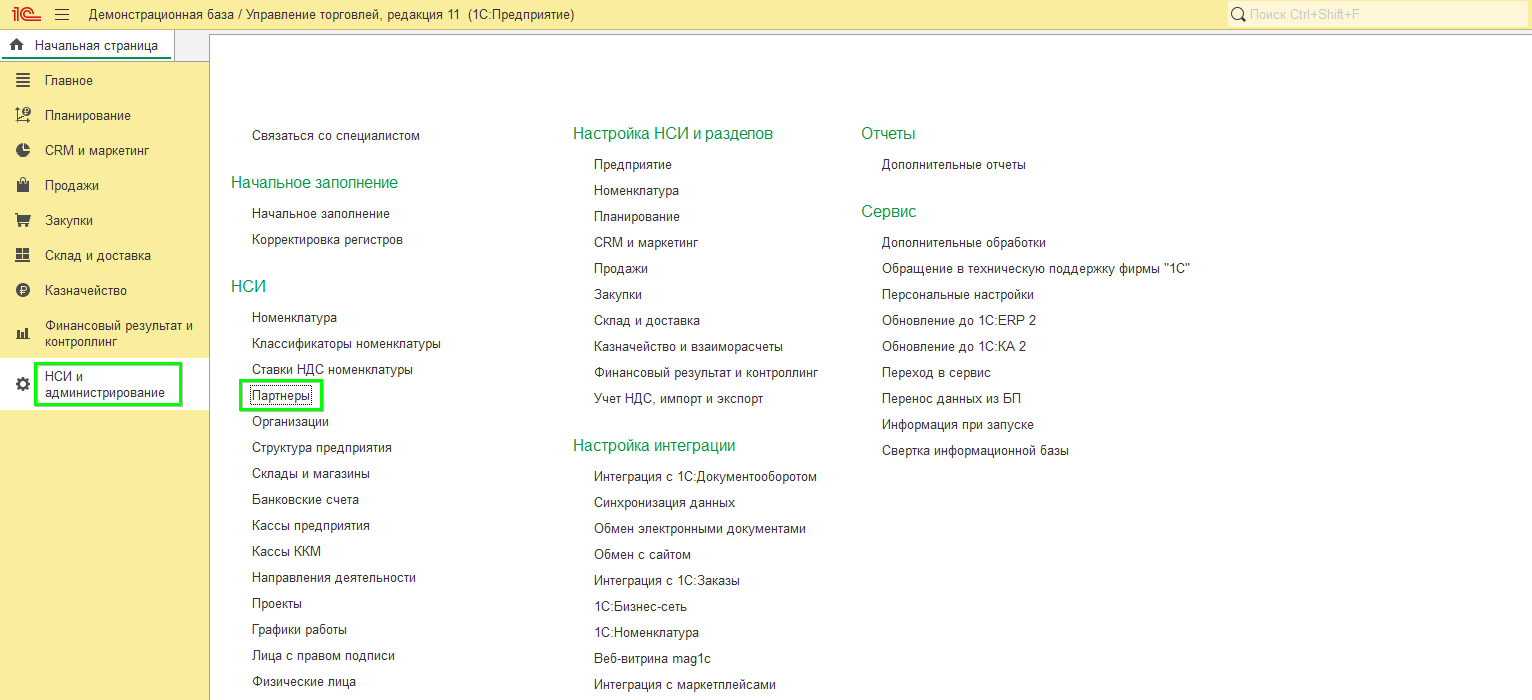Click the Казначейство ruble icon
The image size is (1532, 700).
click(x=23, y=290)
